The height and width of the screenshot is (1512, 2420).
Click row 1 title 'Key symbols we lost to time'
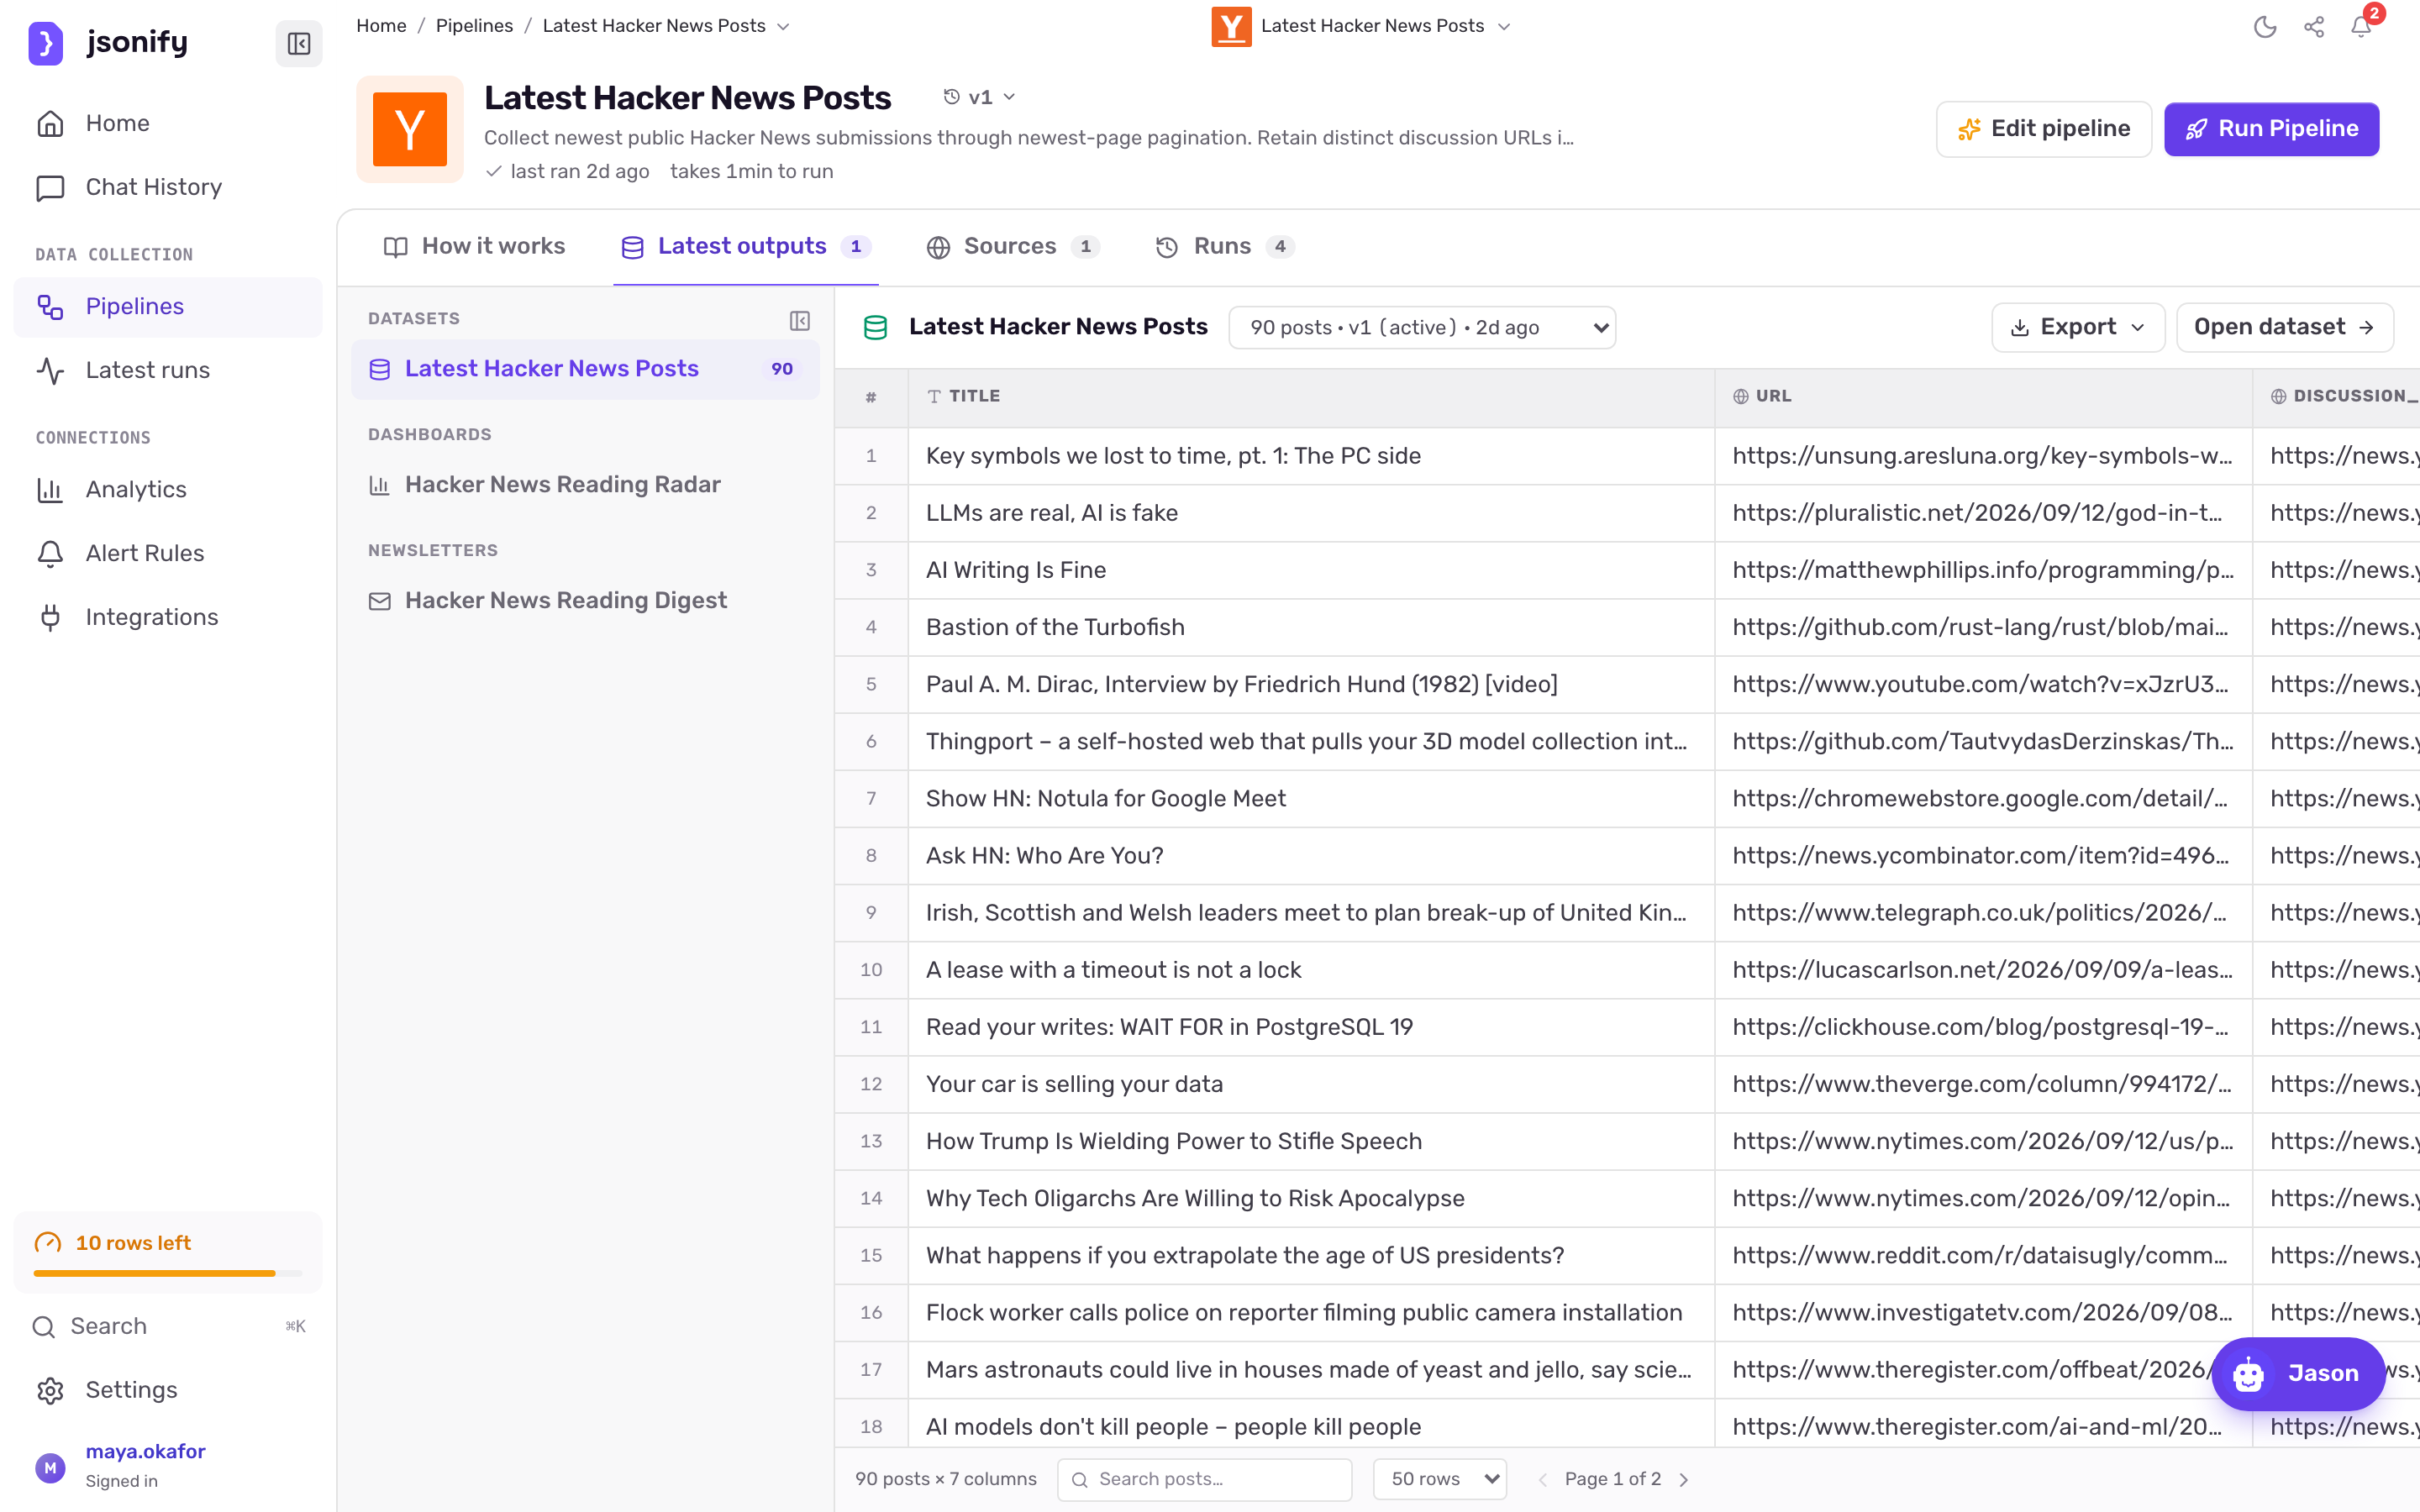click(1173, 456)
